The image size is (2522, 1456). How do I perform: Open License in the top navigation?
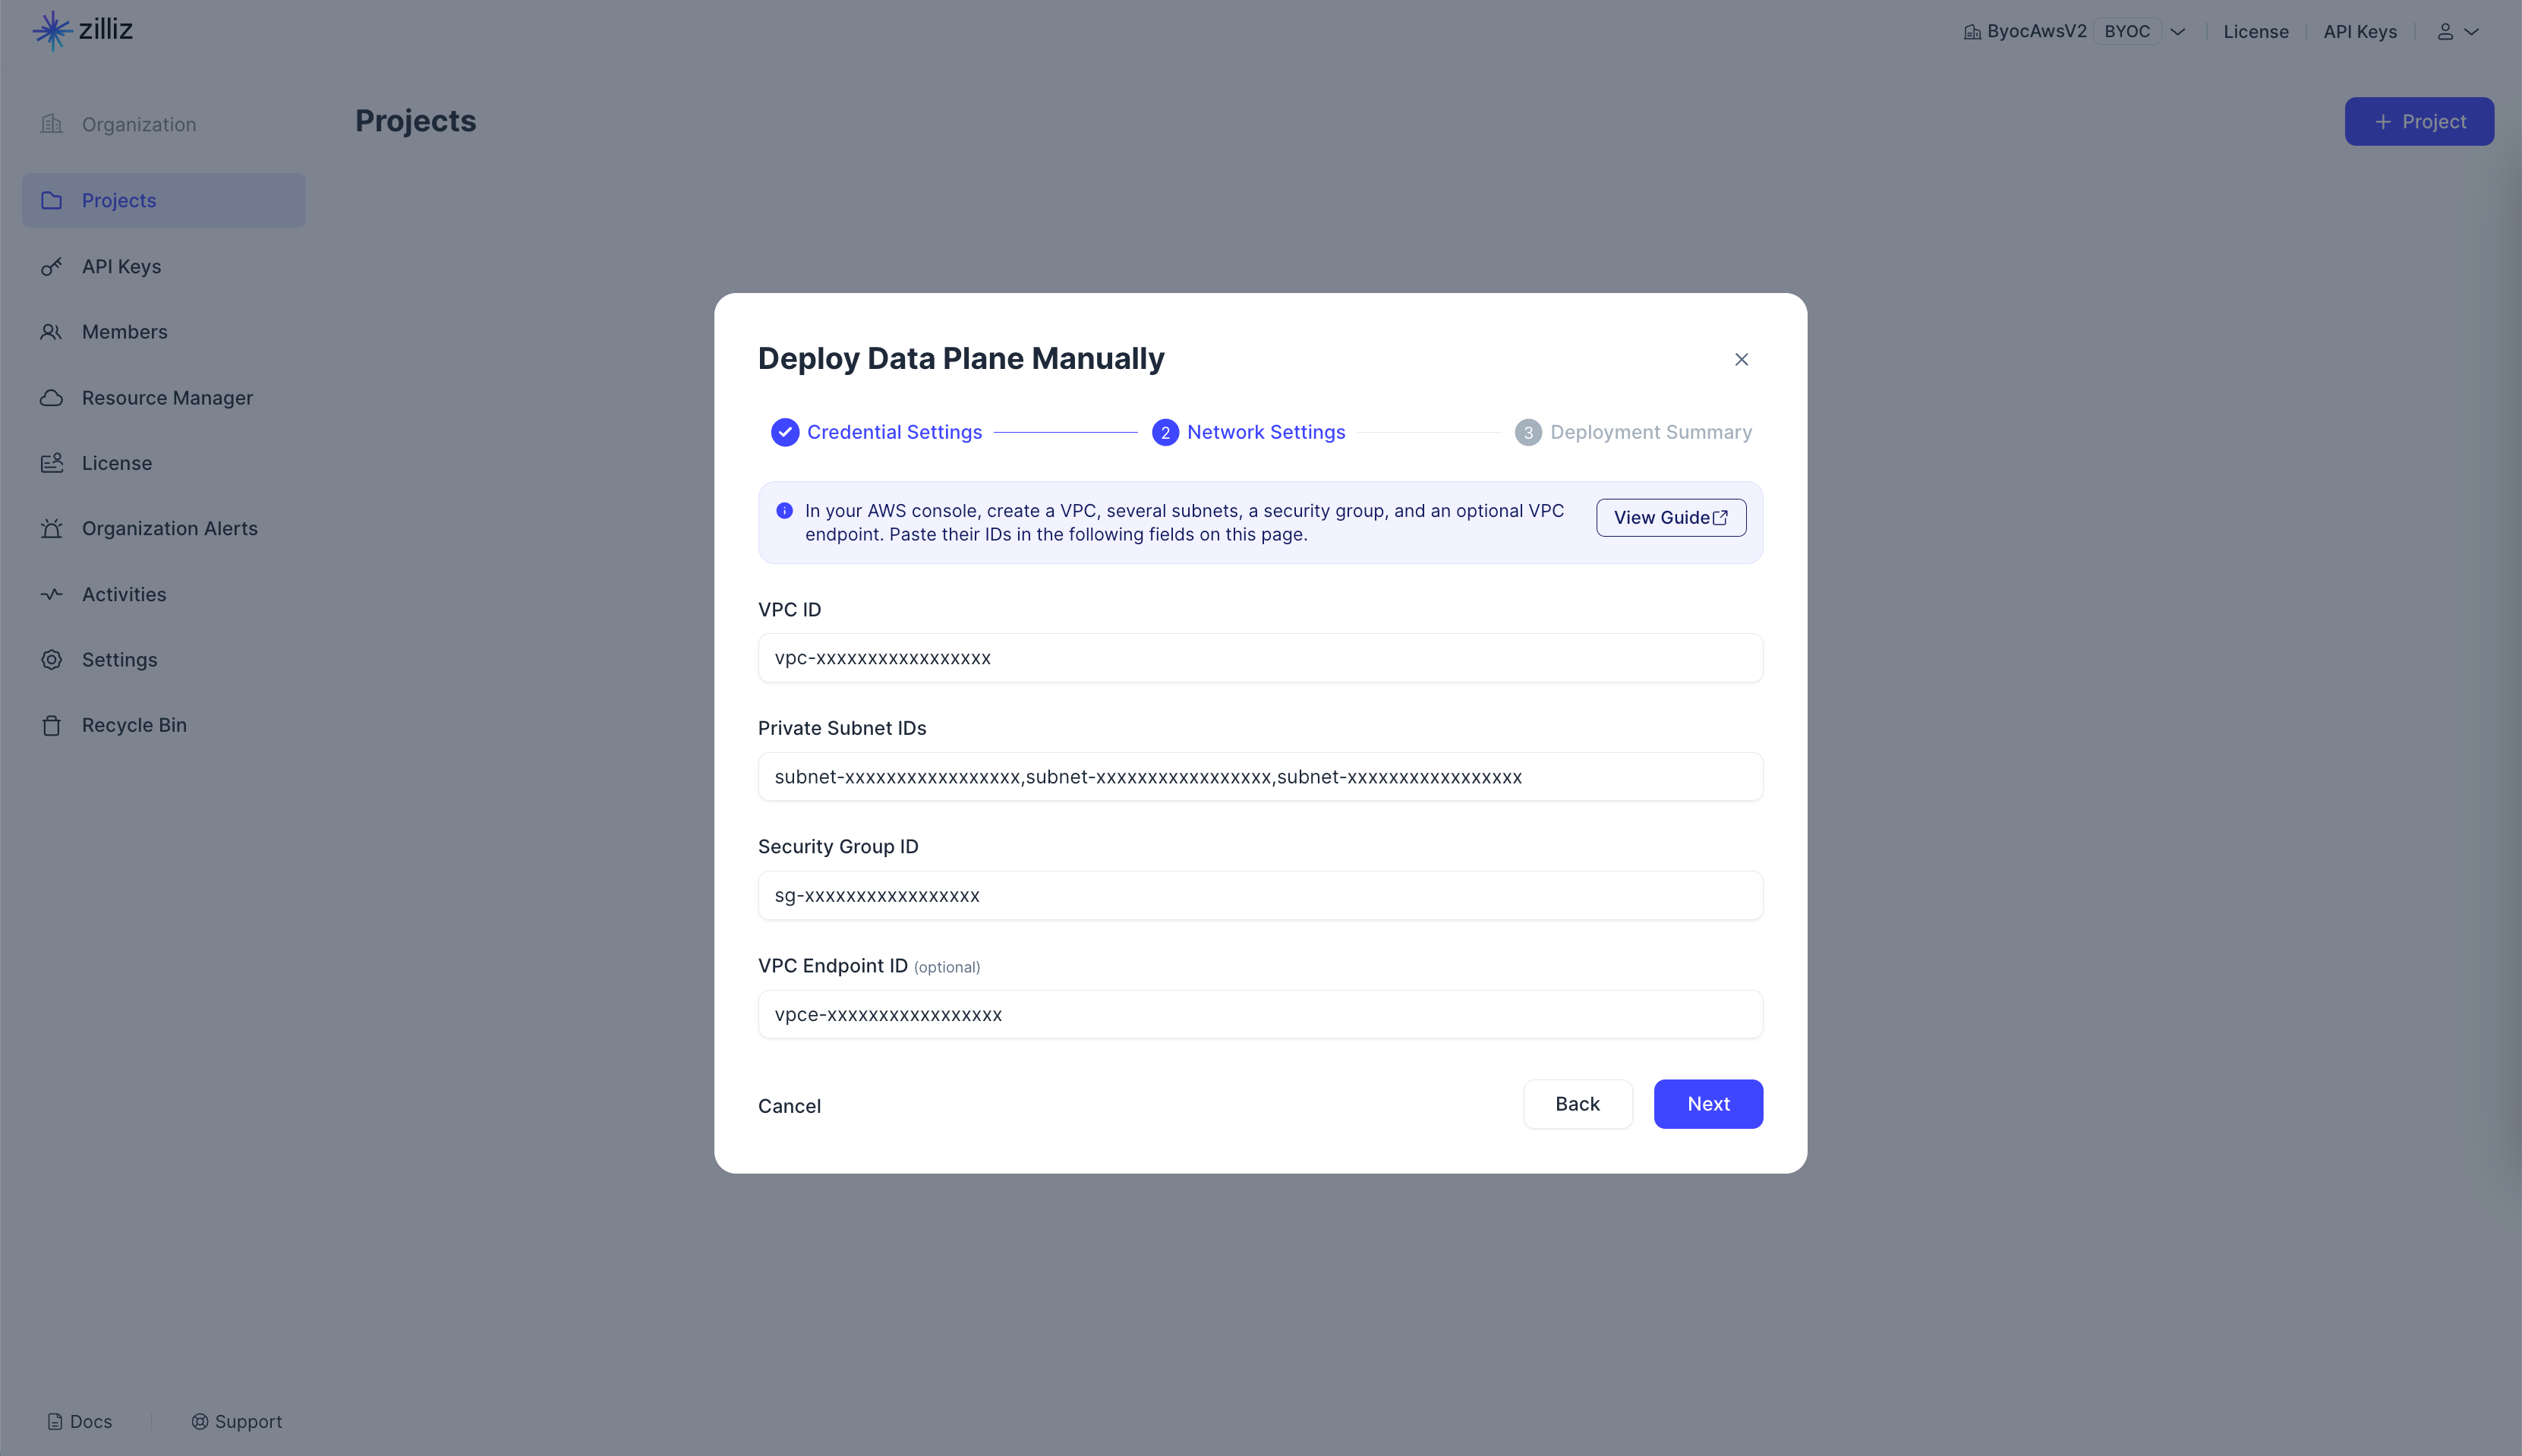coord(2255,32)
